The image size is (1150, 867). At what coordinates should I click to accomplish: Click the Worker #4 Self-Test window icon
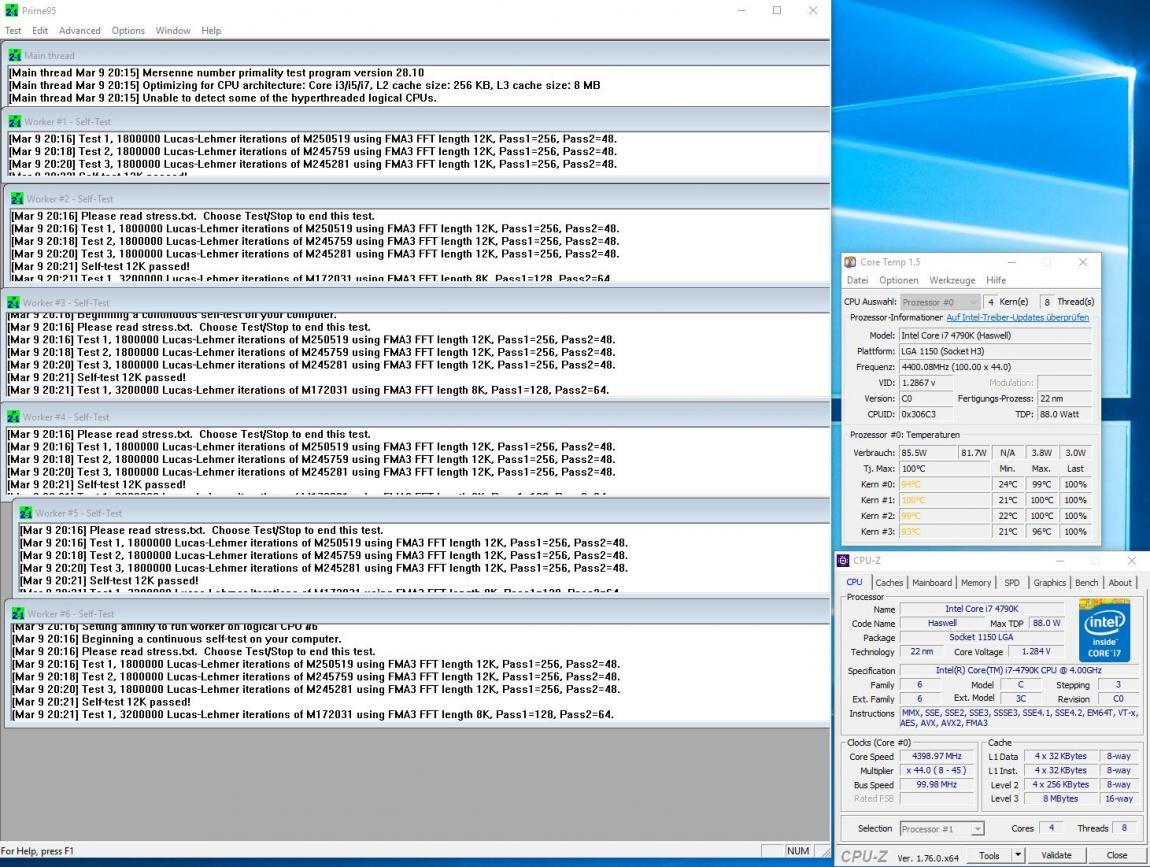click(x=13, y=417)
